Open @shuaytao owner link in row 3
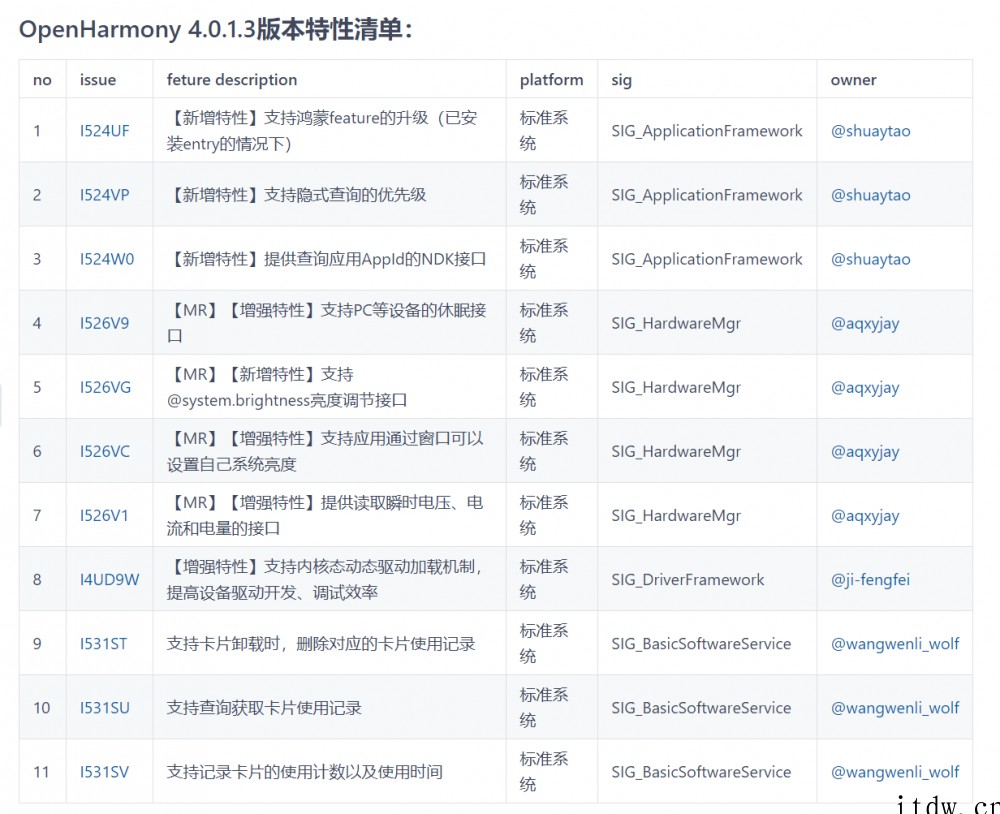This screenshot has height=814, width=1000. (871, 259)
